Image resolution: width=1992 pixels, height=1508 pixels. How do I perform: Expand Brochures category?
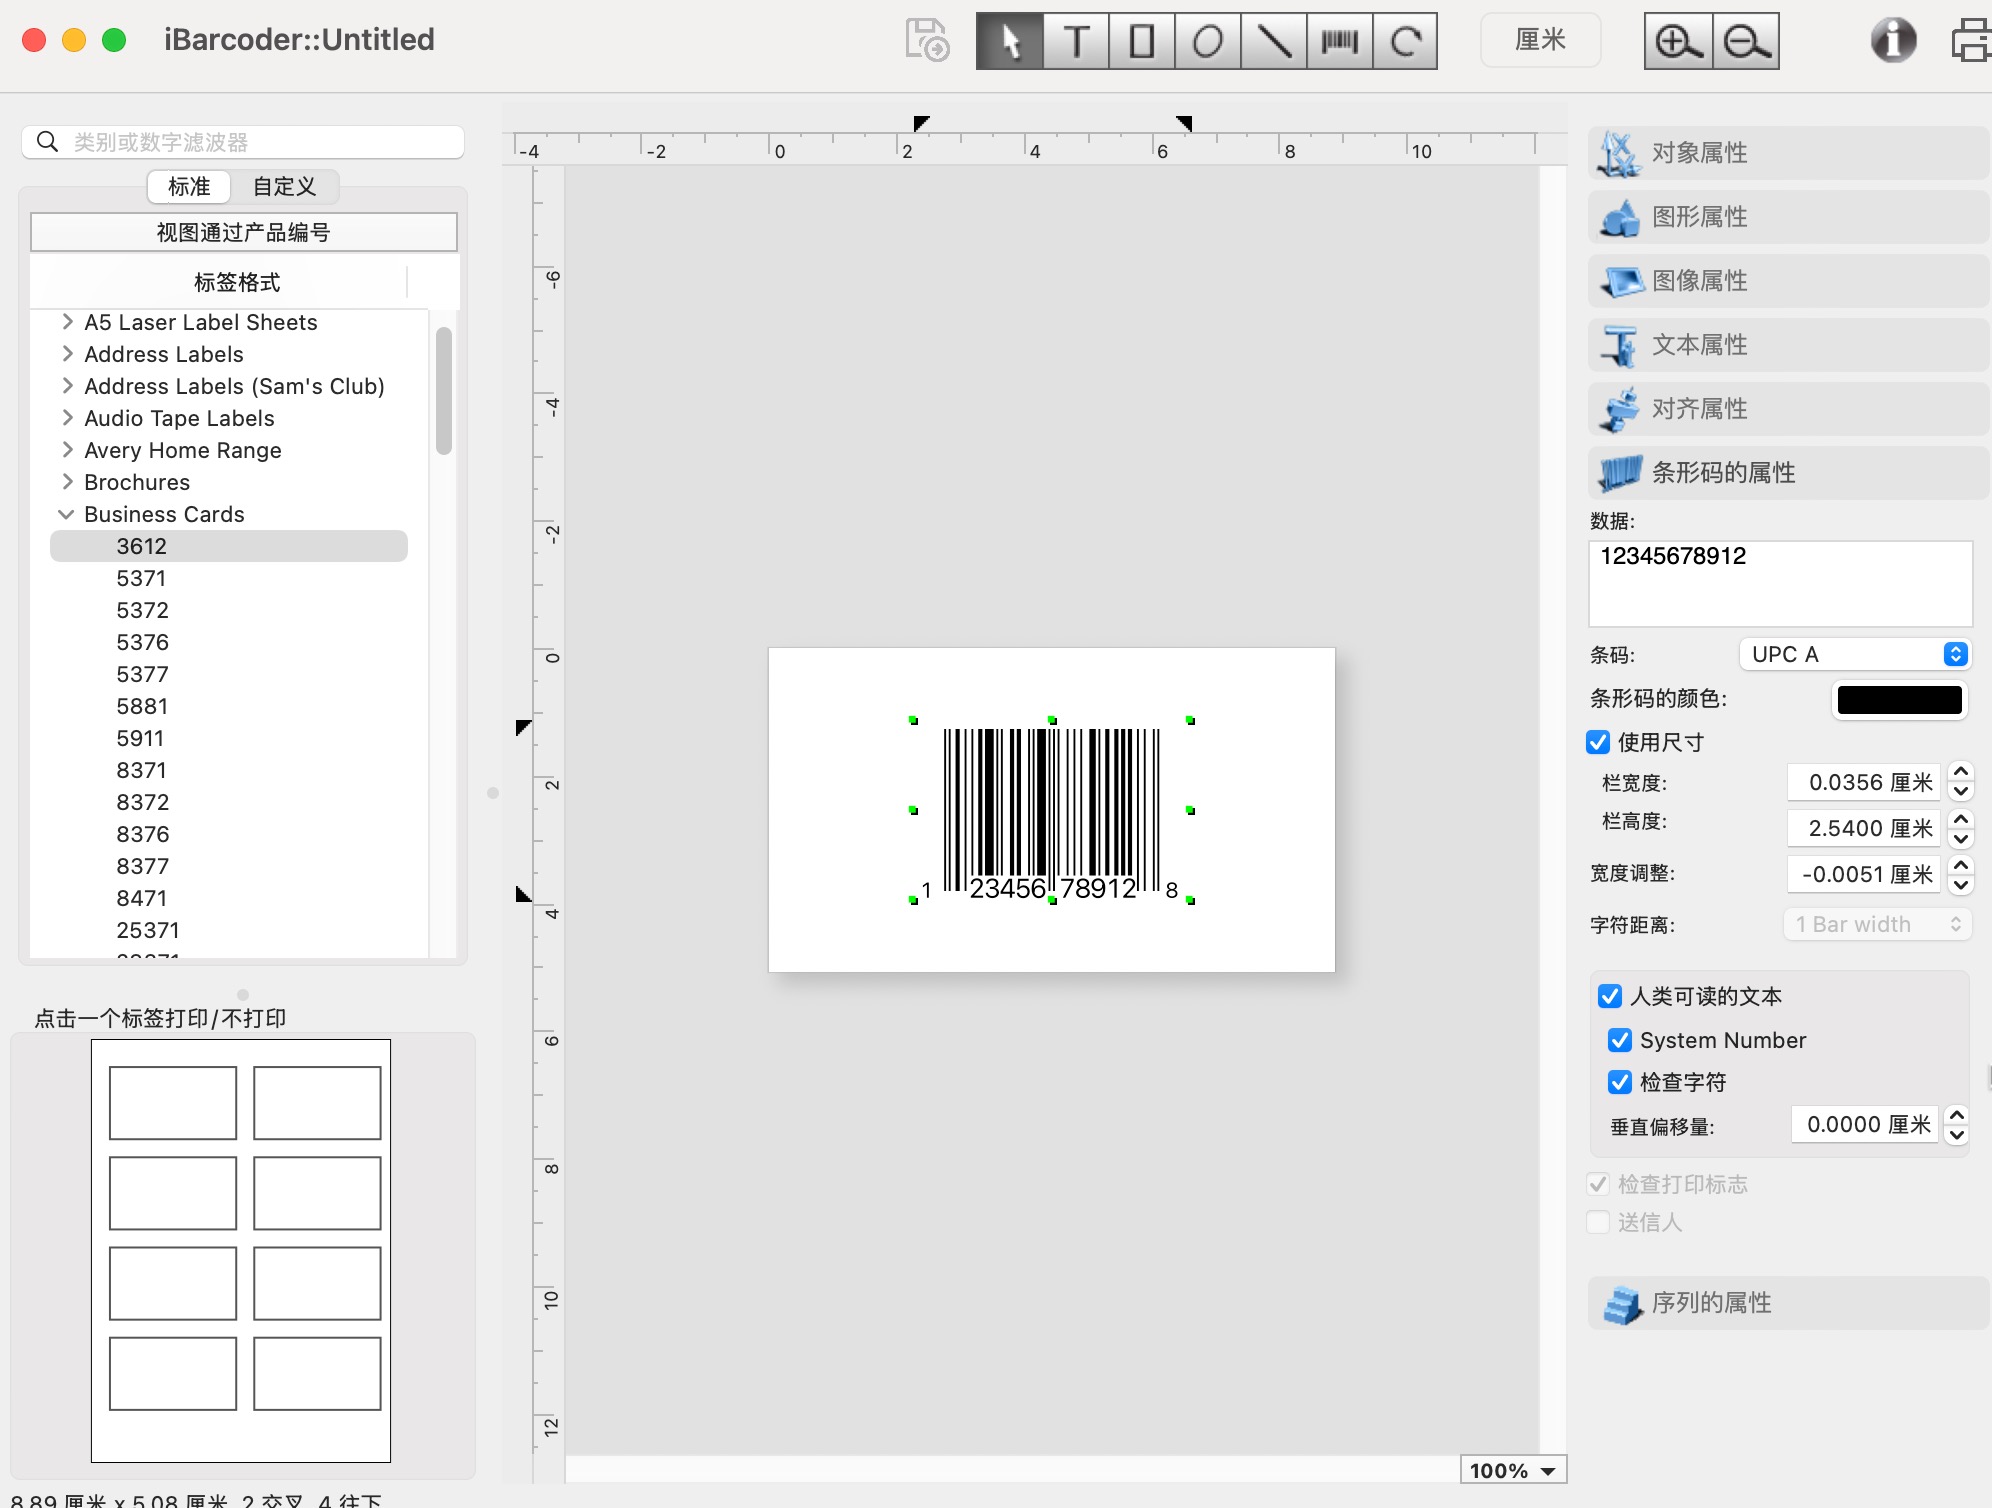pos(67,482)
